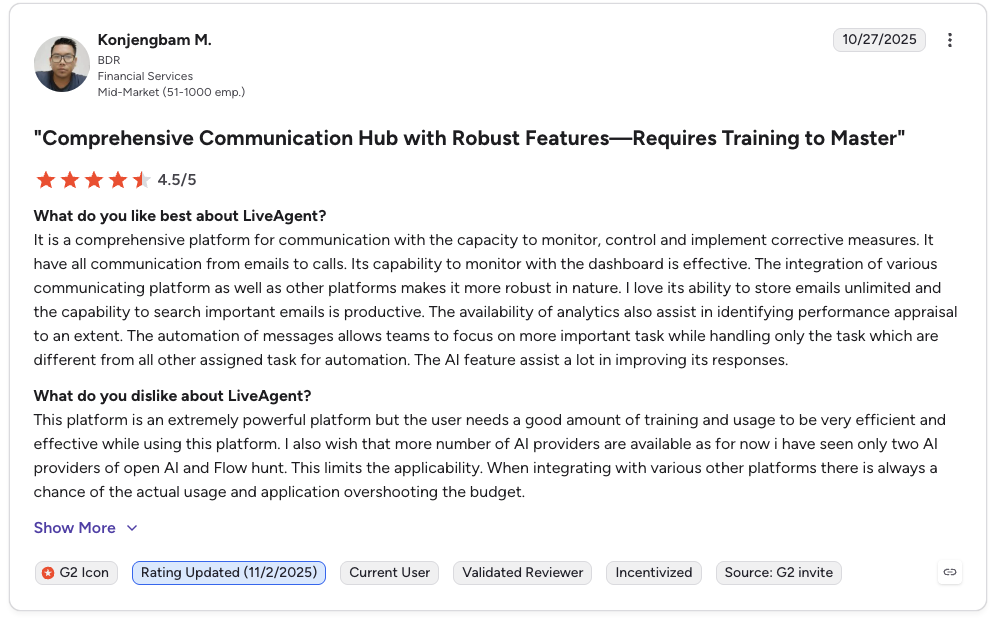Expand the review with Show More

85,528
